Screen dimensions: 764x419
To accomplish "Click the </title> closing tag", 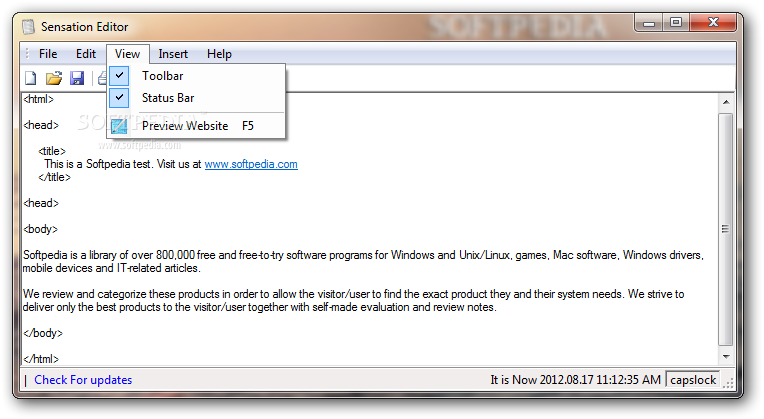I will coord(55,177).
